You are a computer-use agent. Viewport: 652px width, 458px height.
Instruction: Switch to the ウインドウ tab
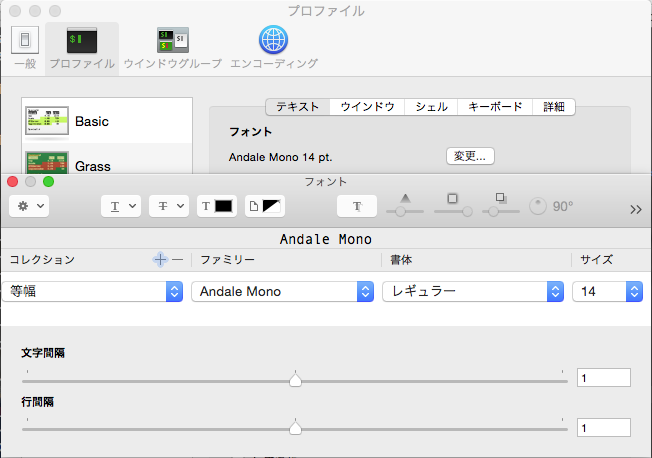[x=367, y=106]
